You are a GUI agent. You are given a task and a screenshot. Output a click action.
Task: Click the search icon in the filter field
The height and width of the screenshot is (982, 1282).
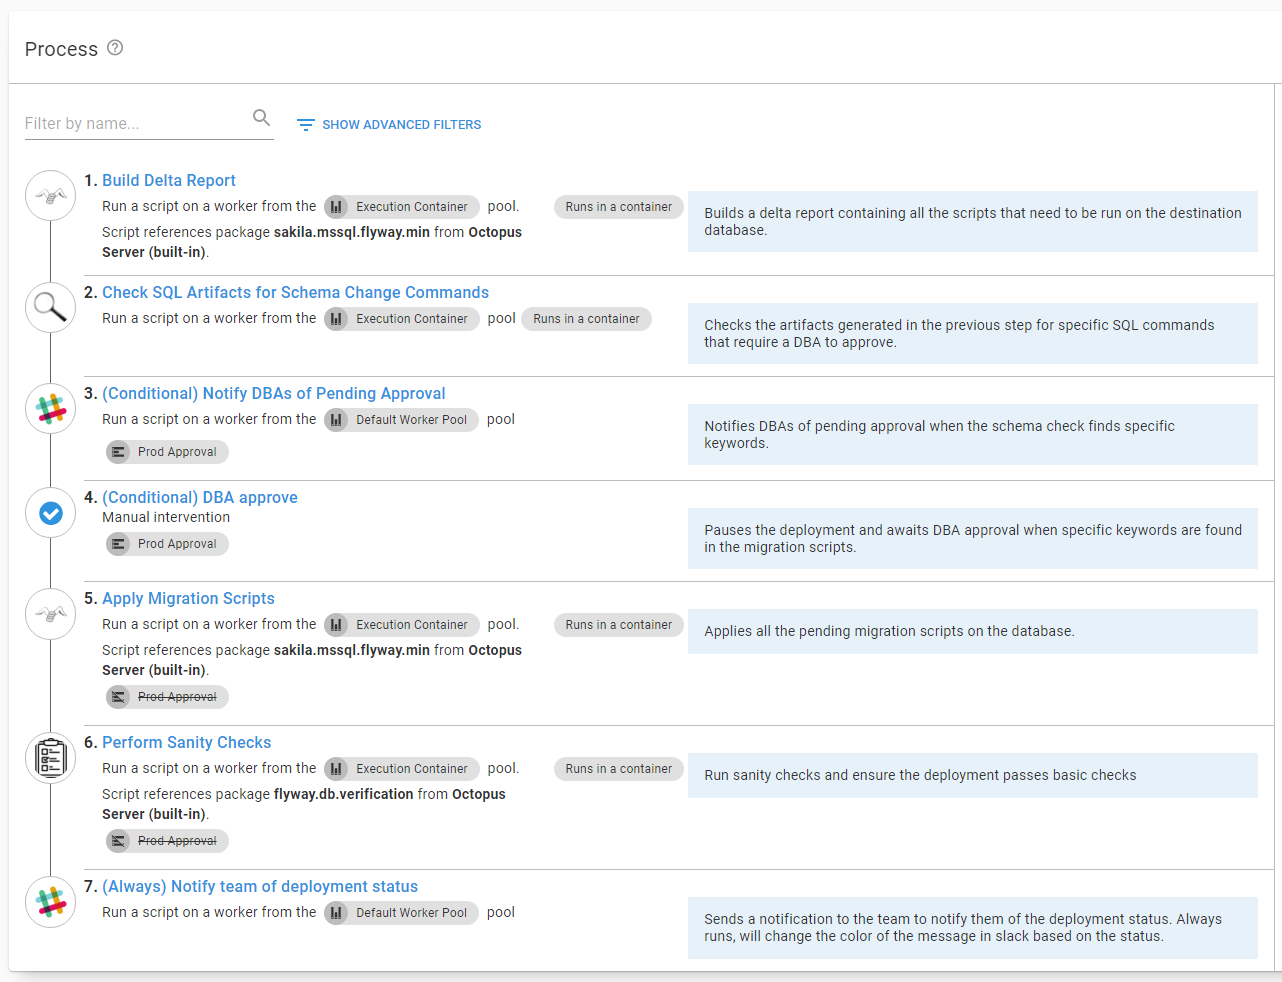pos(261,117)
